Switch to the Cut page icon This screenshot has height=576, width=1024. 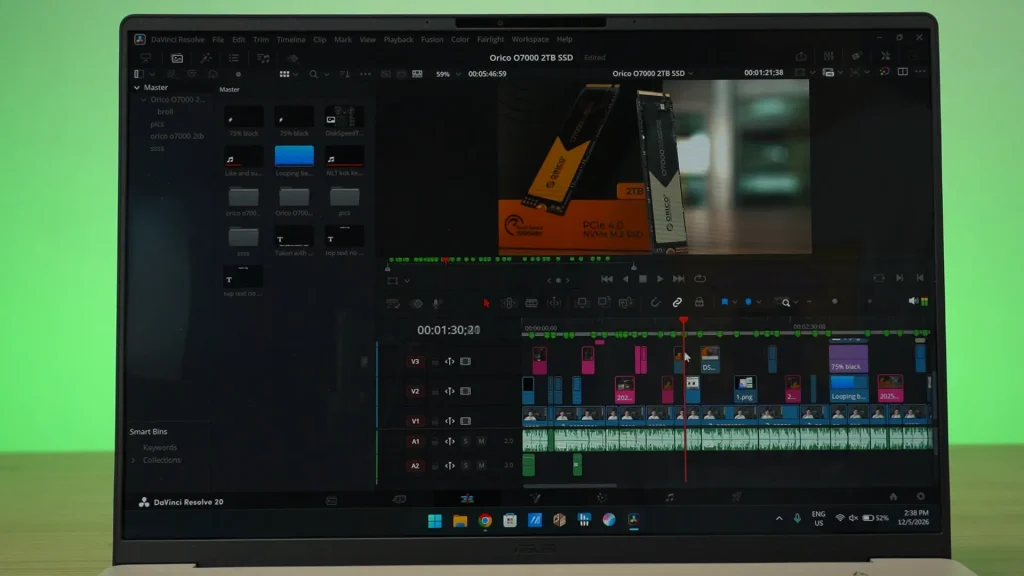[400, 499]
